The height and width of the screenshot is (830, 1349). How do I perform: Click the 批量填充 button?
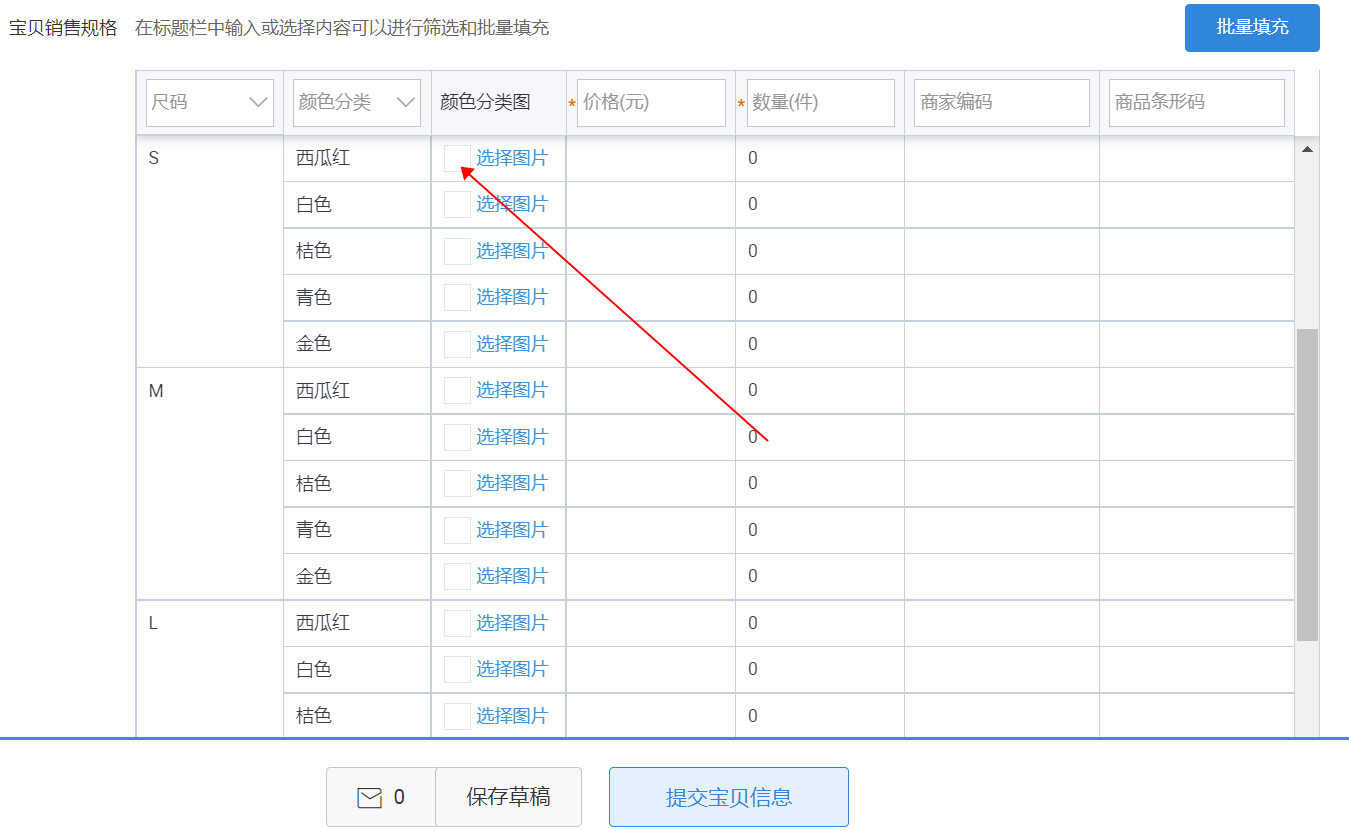tap(1252, 28)
